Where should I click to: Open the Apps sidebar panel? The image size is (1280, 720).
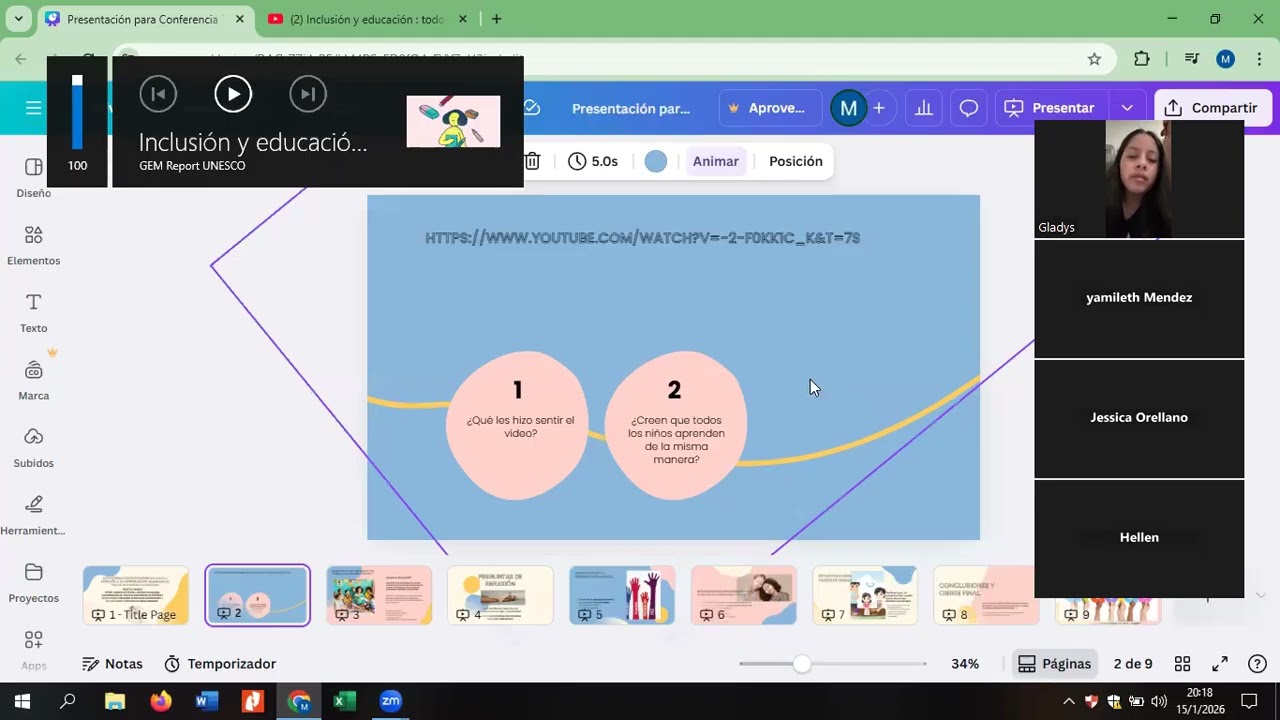coord(33,649)
